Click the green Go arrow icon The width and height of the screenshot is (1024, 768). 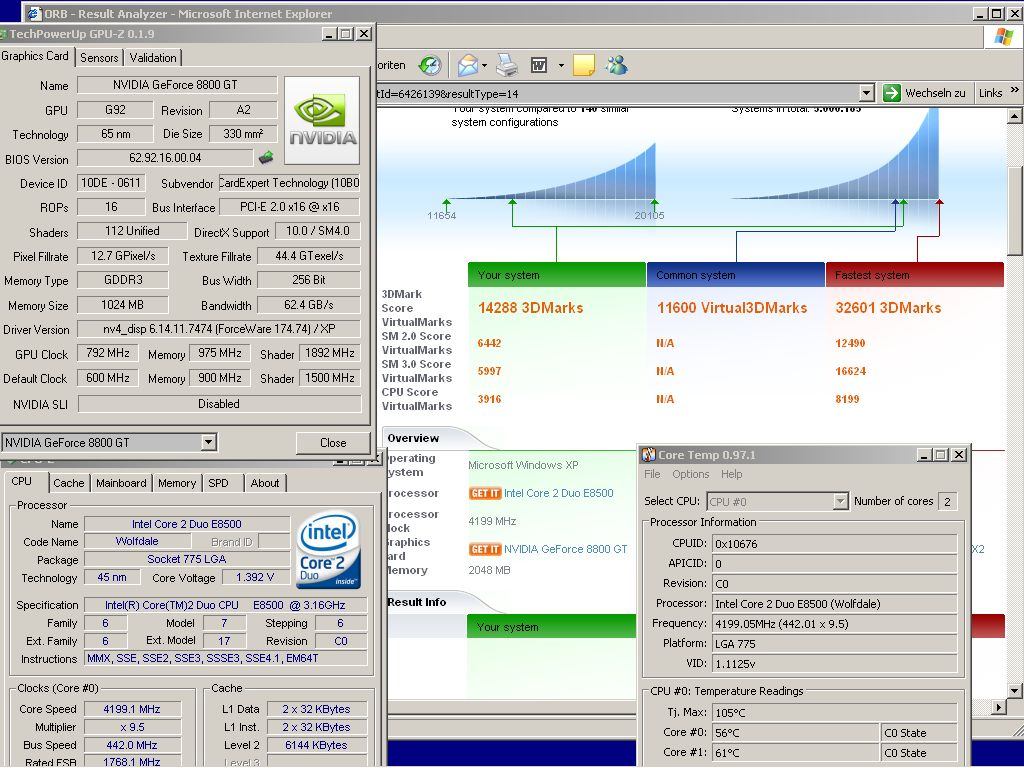[x=891, y=93]
